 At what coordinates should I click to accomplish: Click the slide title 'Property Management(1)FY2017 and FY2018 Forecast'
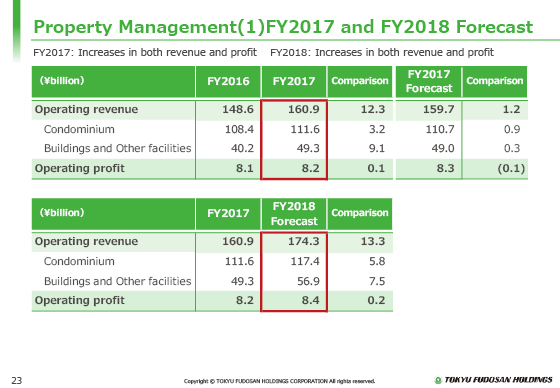(x=283, y=27)
